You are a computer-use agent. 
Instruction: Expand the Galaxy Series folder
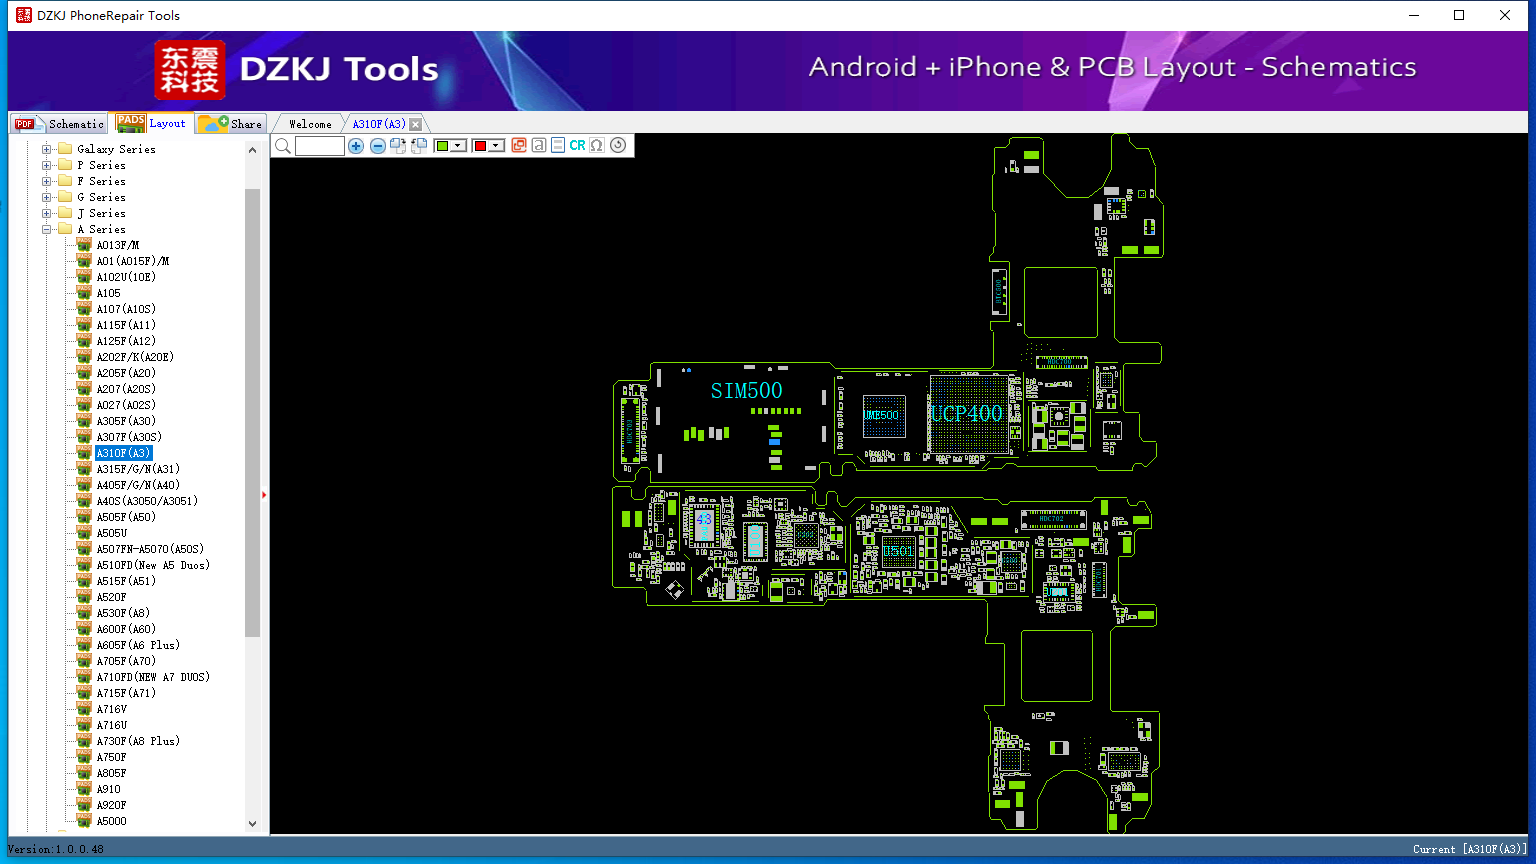click(47, 149)
